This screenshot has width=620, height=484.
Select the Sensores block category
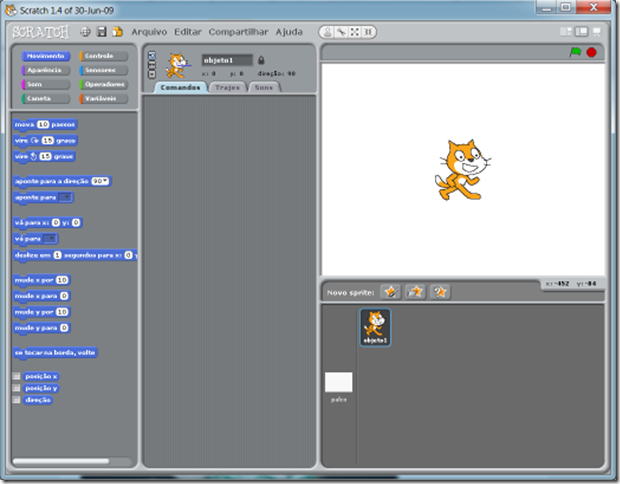pos(104,70)
